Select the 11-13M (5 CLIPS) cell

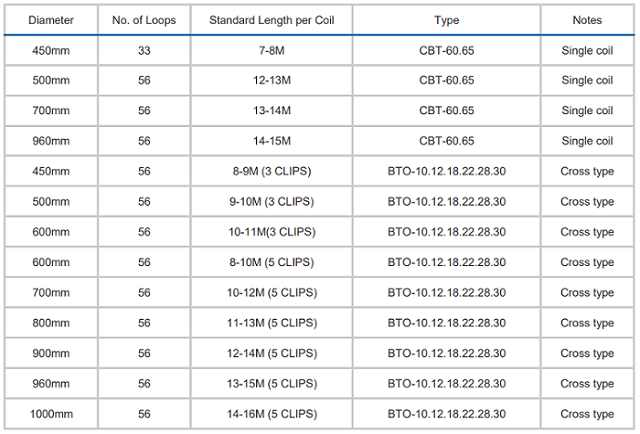(271, 323)
